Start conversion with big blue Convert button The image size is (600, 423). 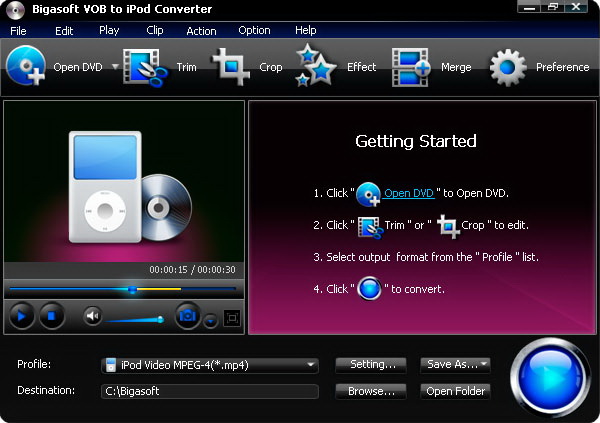550,377
